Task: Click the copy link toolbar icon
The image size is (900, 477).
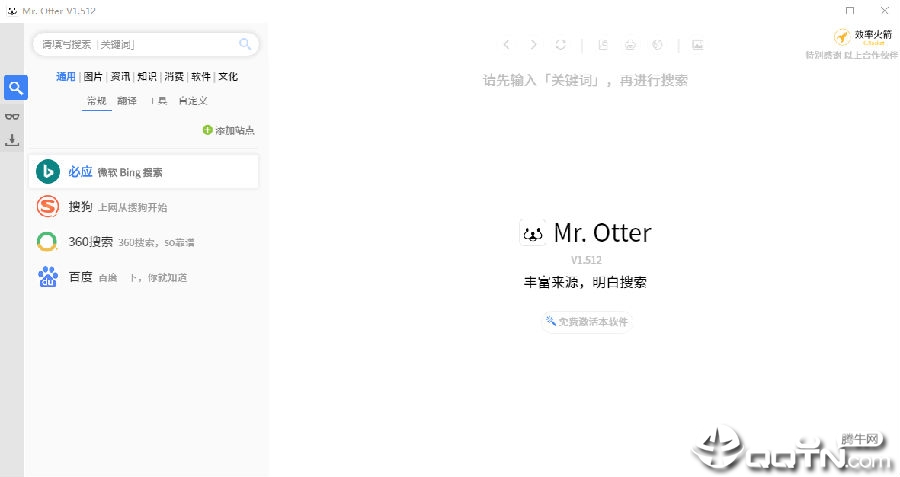Action: [x=603, y=45]
